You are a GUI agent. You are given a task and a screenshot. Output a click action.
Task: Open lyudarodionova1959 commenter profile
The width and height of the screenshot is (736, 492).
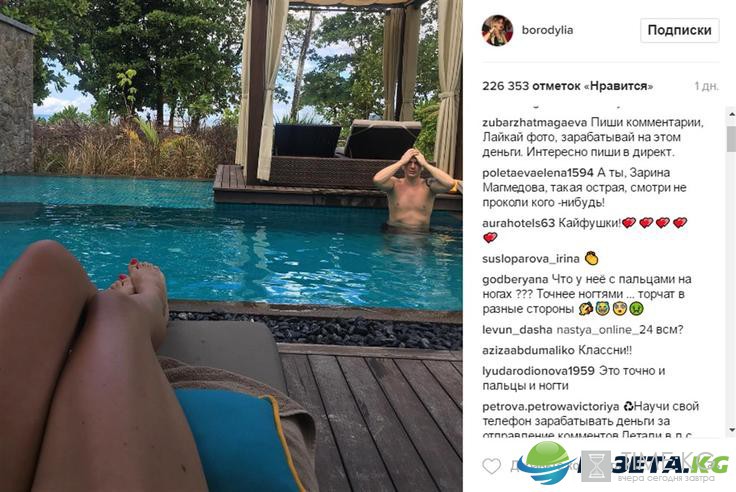(538, 371)
